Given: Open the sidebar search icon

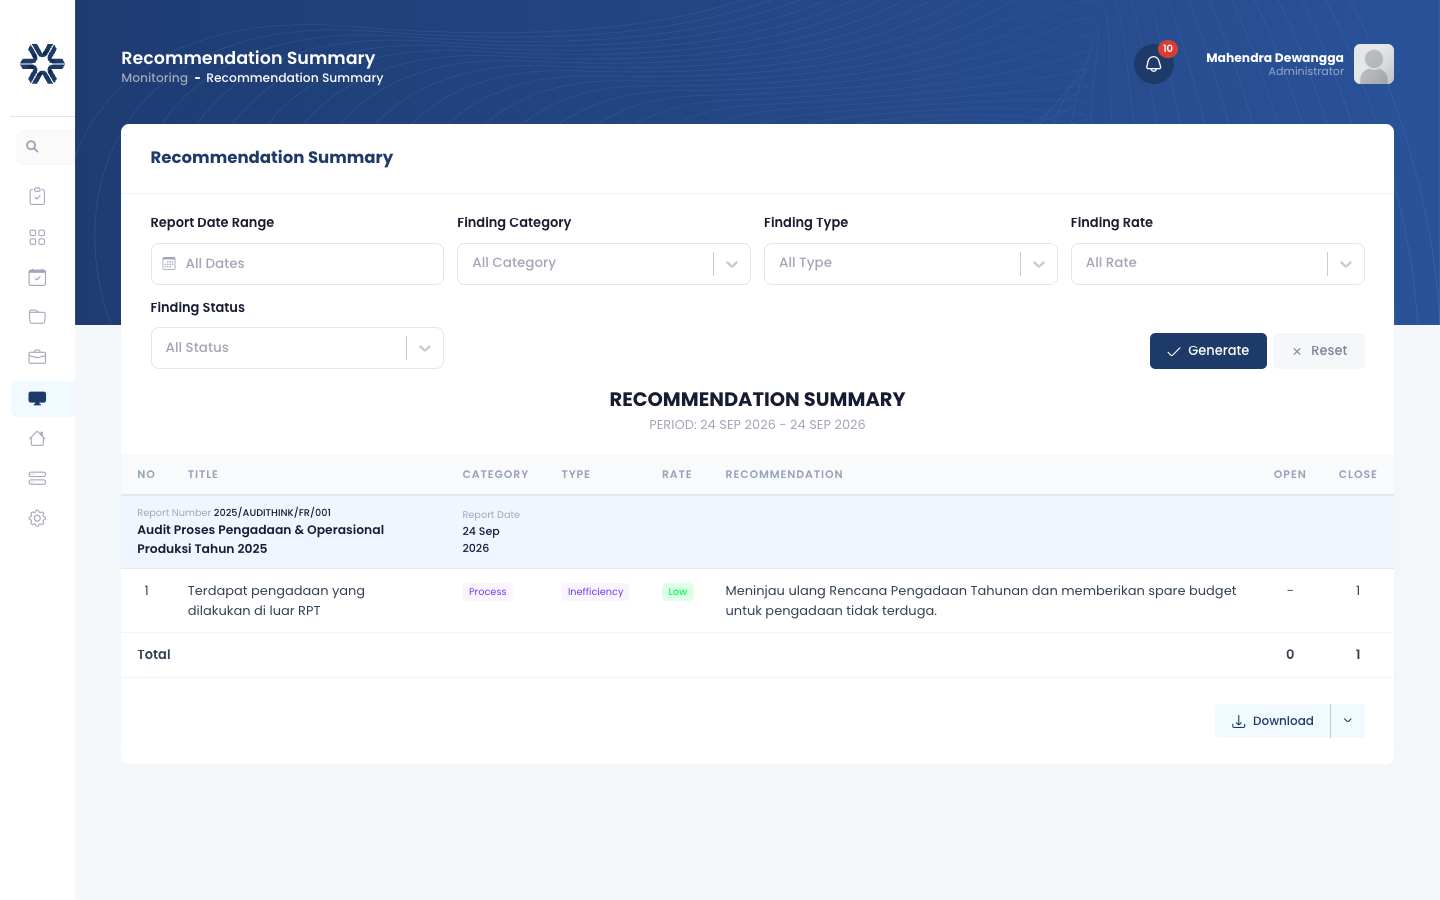Looking at the screenshot, I should click(32, 147).
